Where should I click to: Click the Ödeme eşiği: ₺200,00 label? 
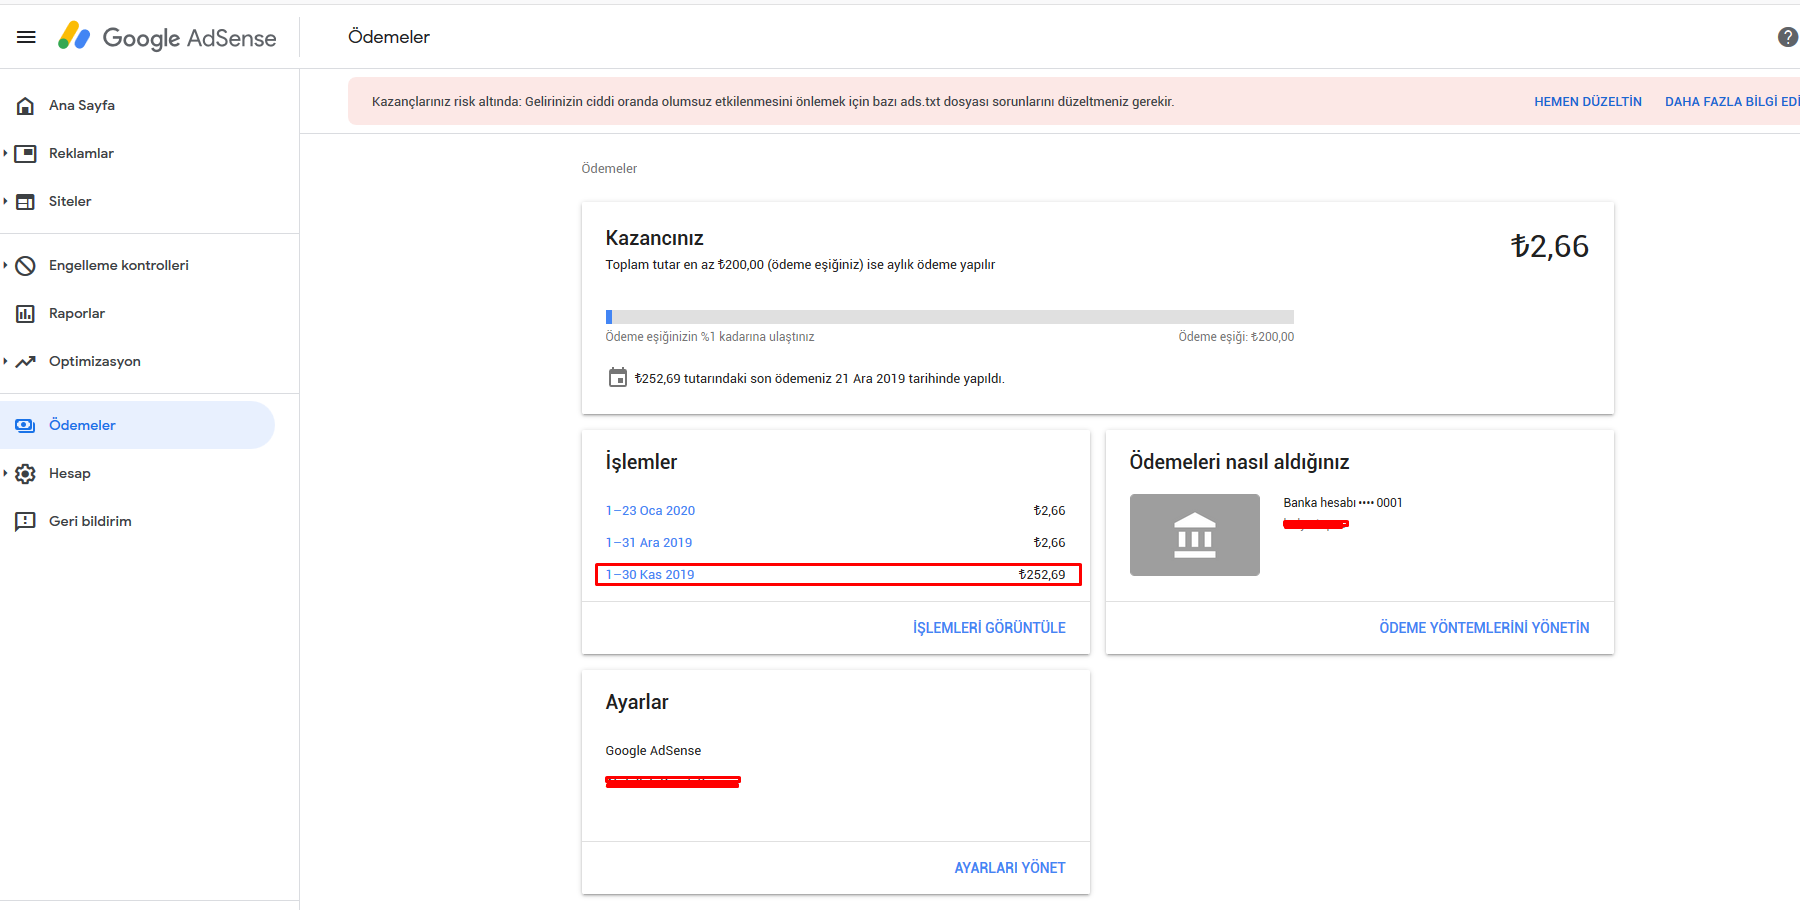click(x=1236, y=337)
